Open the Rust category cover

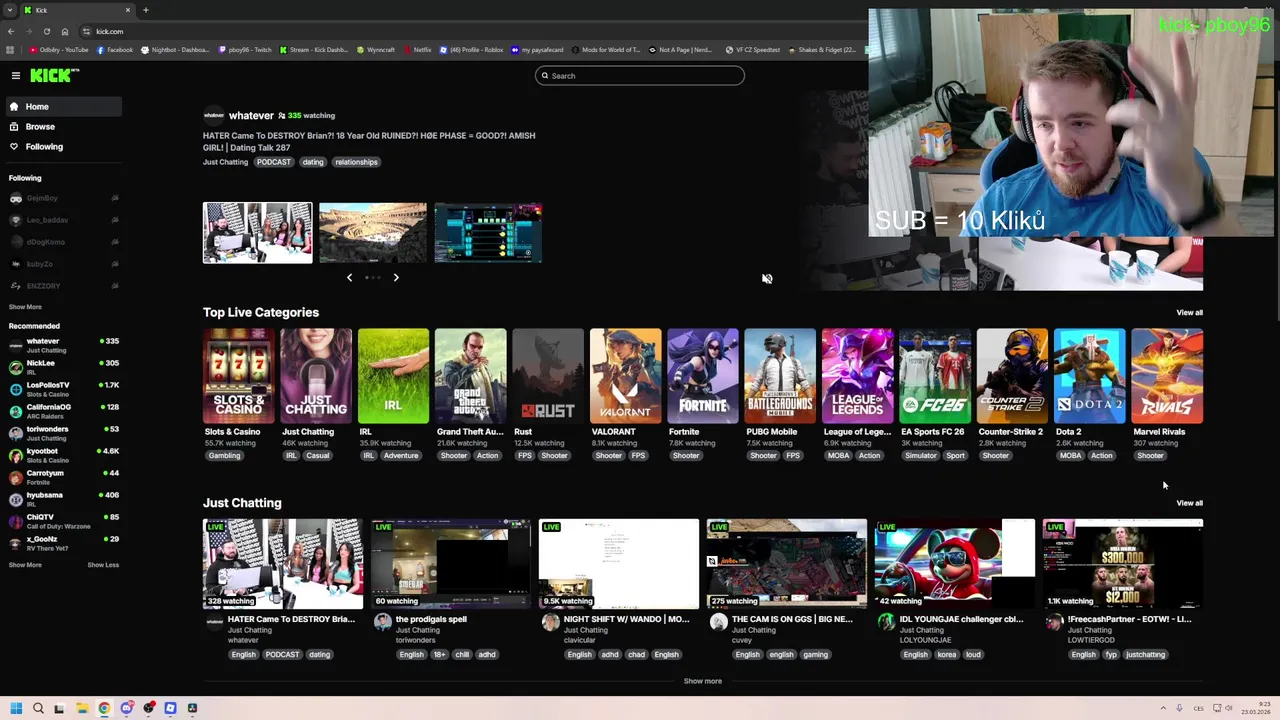point(548,376)
